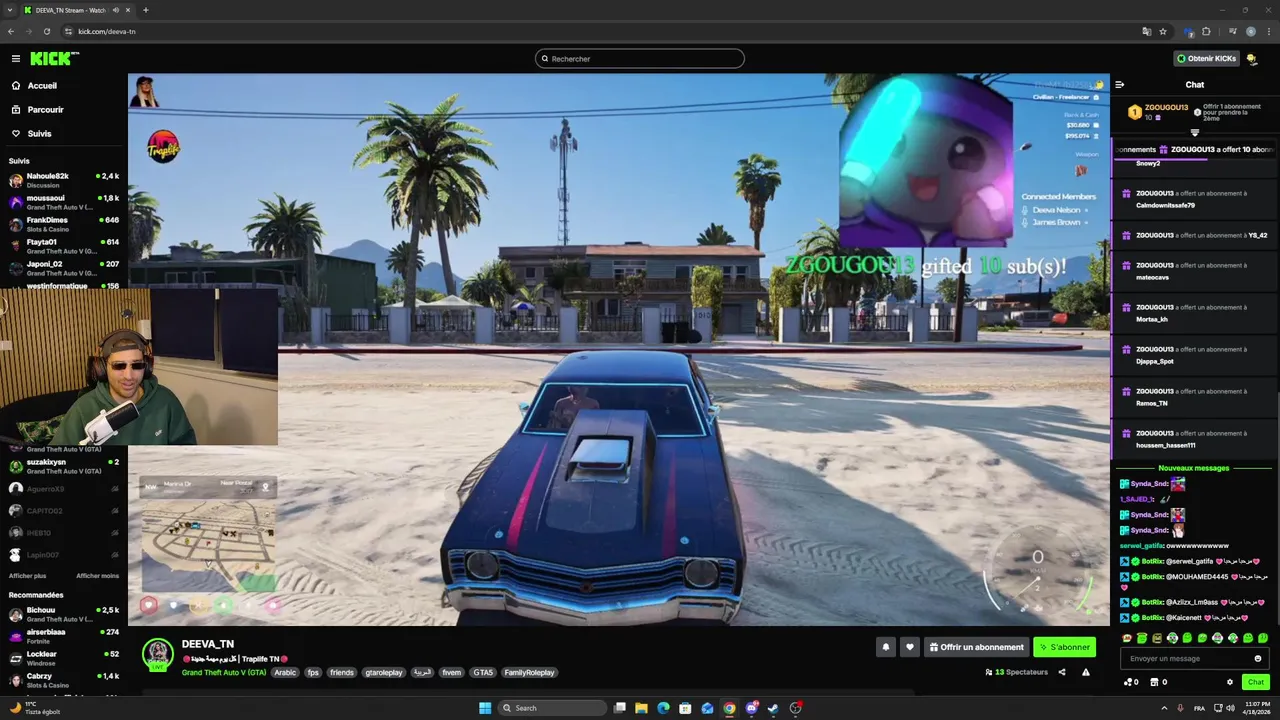Click the gtaroleplay tag
The height and width of the screenshot is (720, 1280).
pyautogui.click(x=383, y=673)
